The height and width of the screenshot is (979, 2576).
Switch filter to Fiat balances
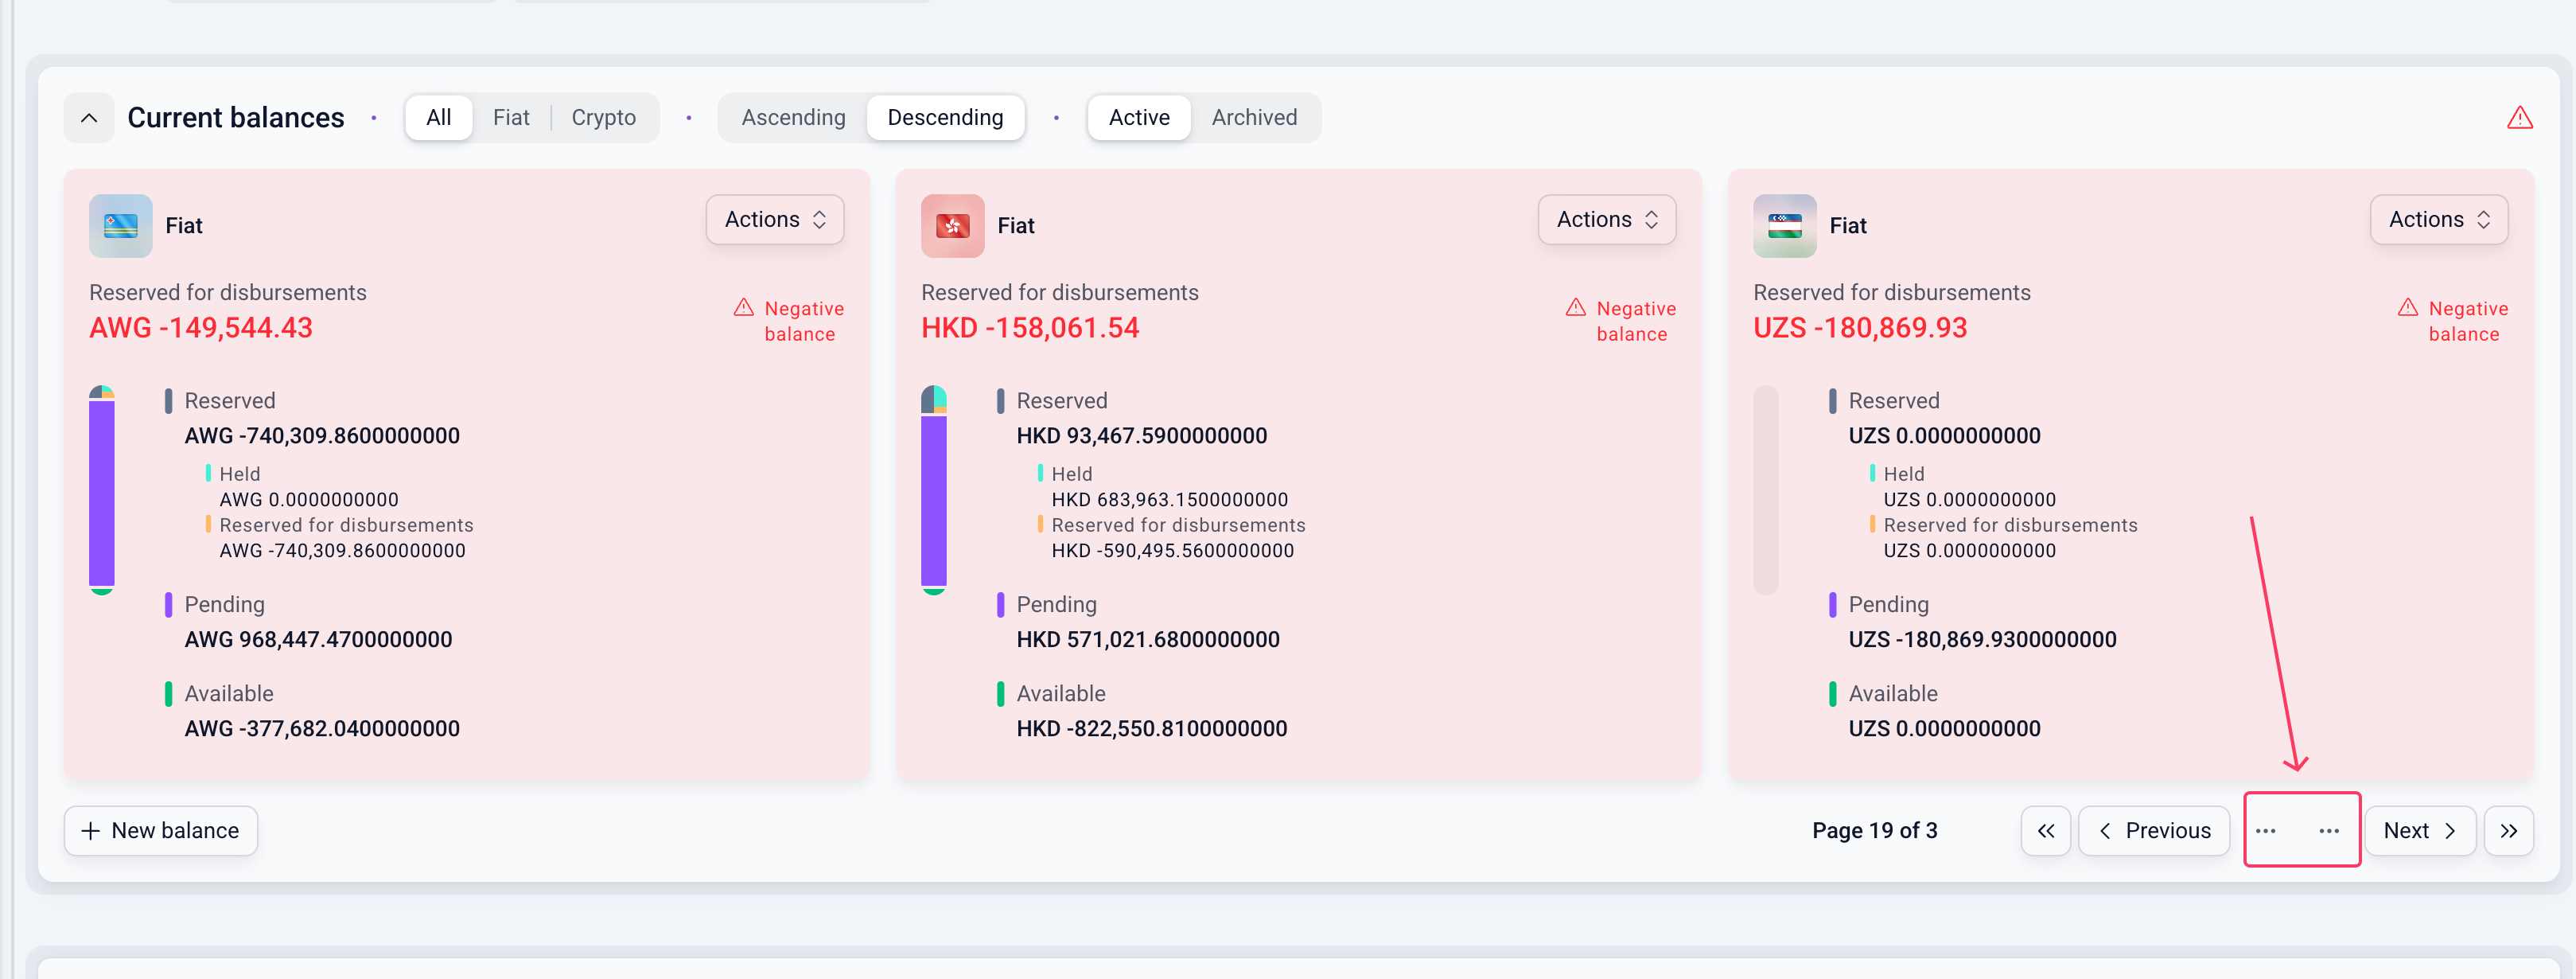tap(510, 118)
